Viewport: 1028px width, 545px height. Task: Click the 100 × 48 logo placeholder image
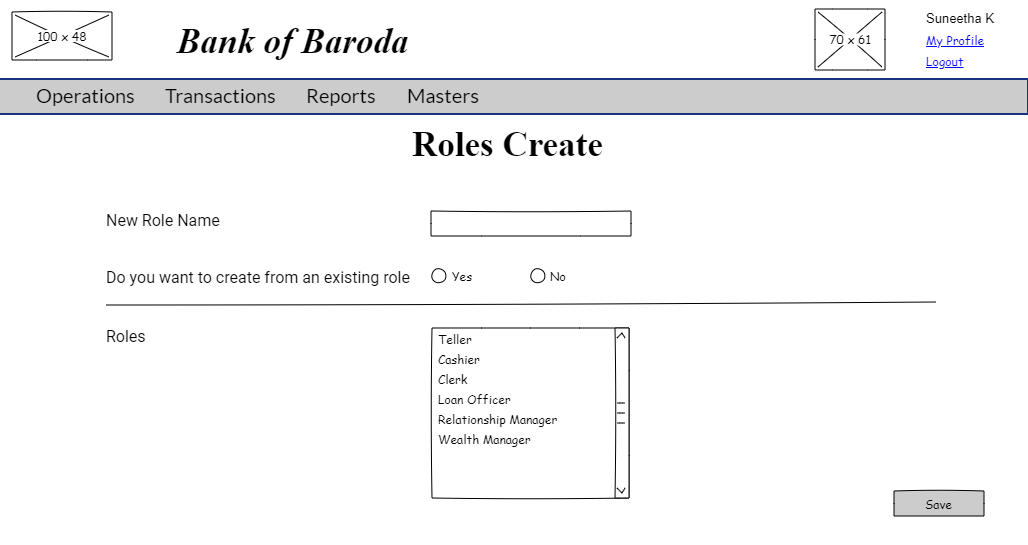pos(62,36)
